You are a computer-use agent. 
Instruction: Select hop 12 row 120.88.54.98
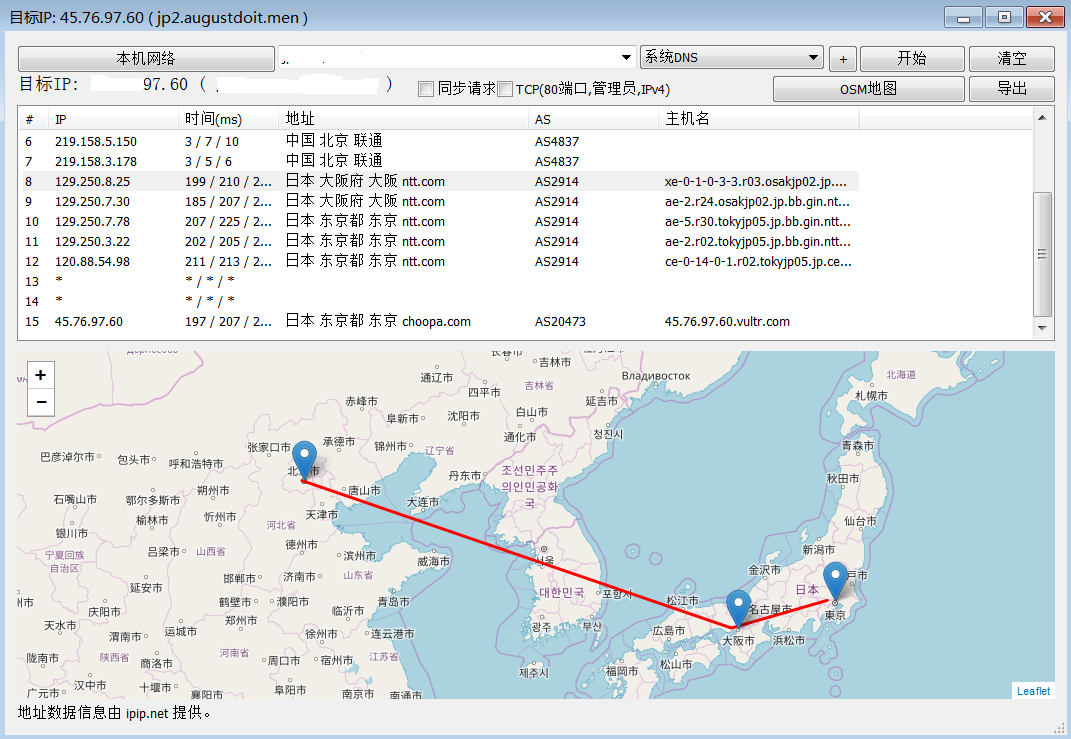tap(439, 262)
